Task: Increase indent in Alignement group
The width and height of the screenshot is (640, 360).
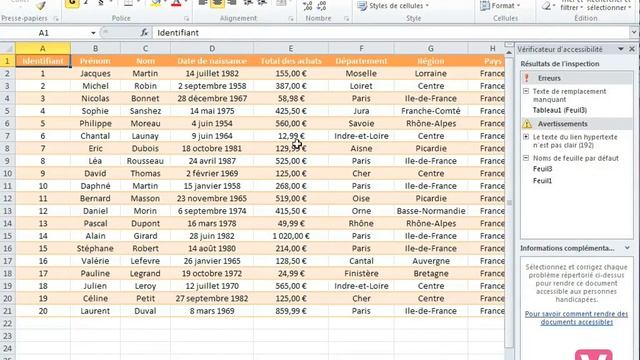Action: (262, 3)
